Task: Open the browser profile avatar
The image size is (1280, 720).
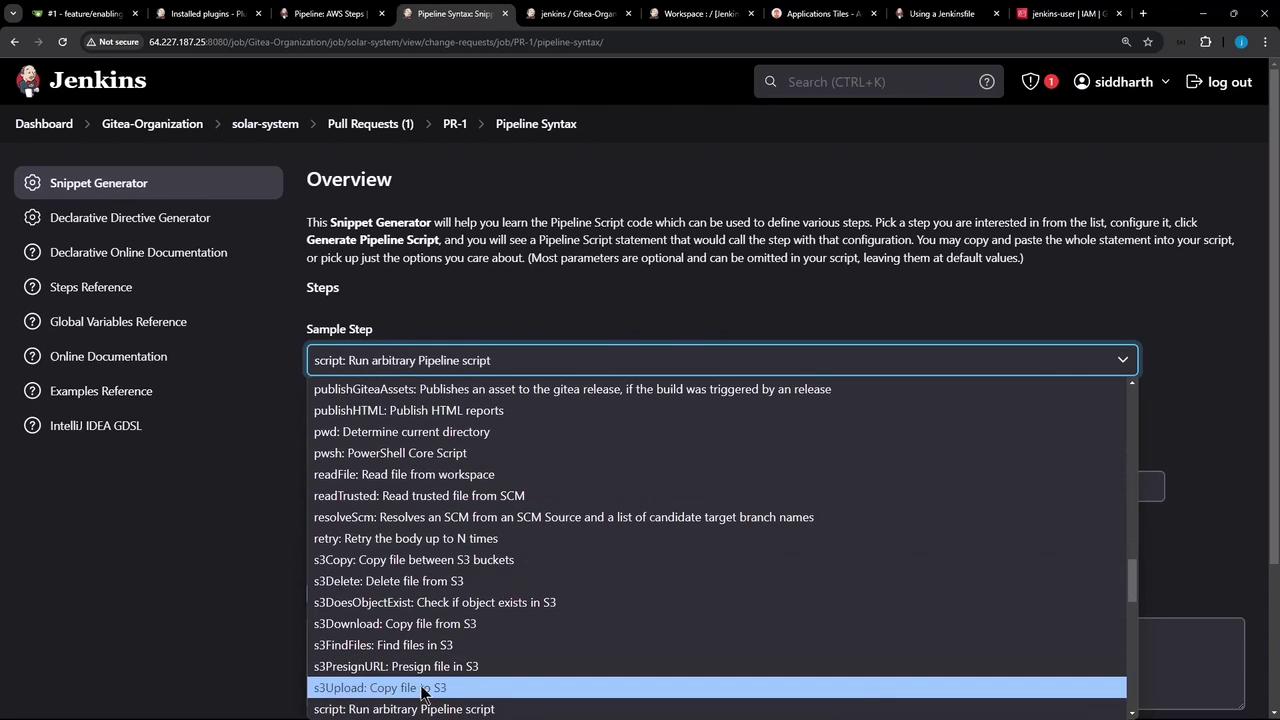Action: [x=1241, y=42]
